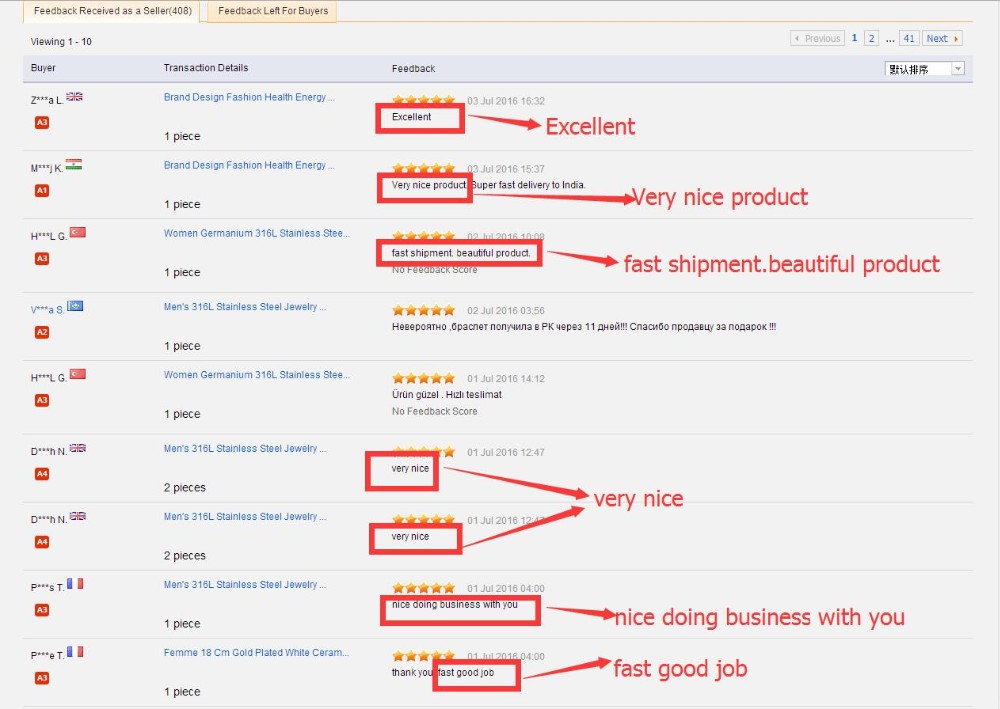Click the A3 badge under Z***a L.

pyautogui.click(x=42, y=122)
